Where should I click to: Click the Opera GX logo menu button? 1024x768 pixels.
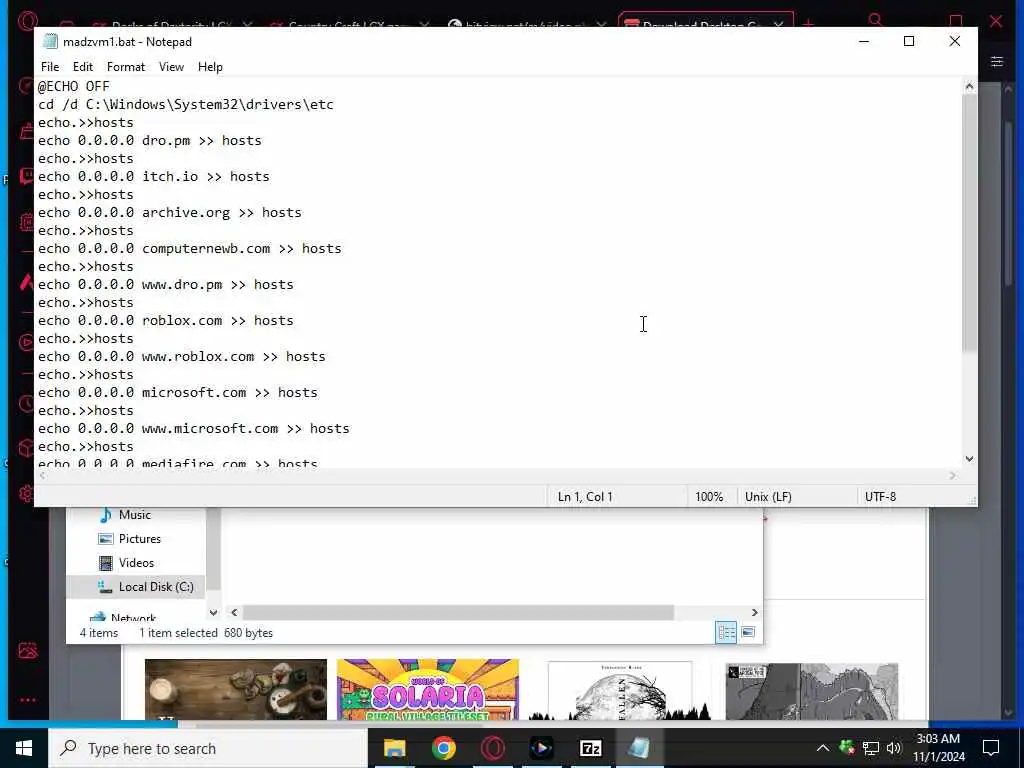click(x=25, y=20)
